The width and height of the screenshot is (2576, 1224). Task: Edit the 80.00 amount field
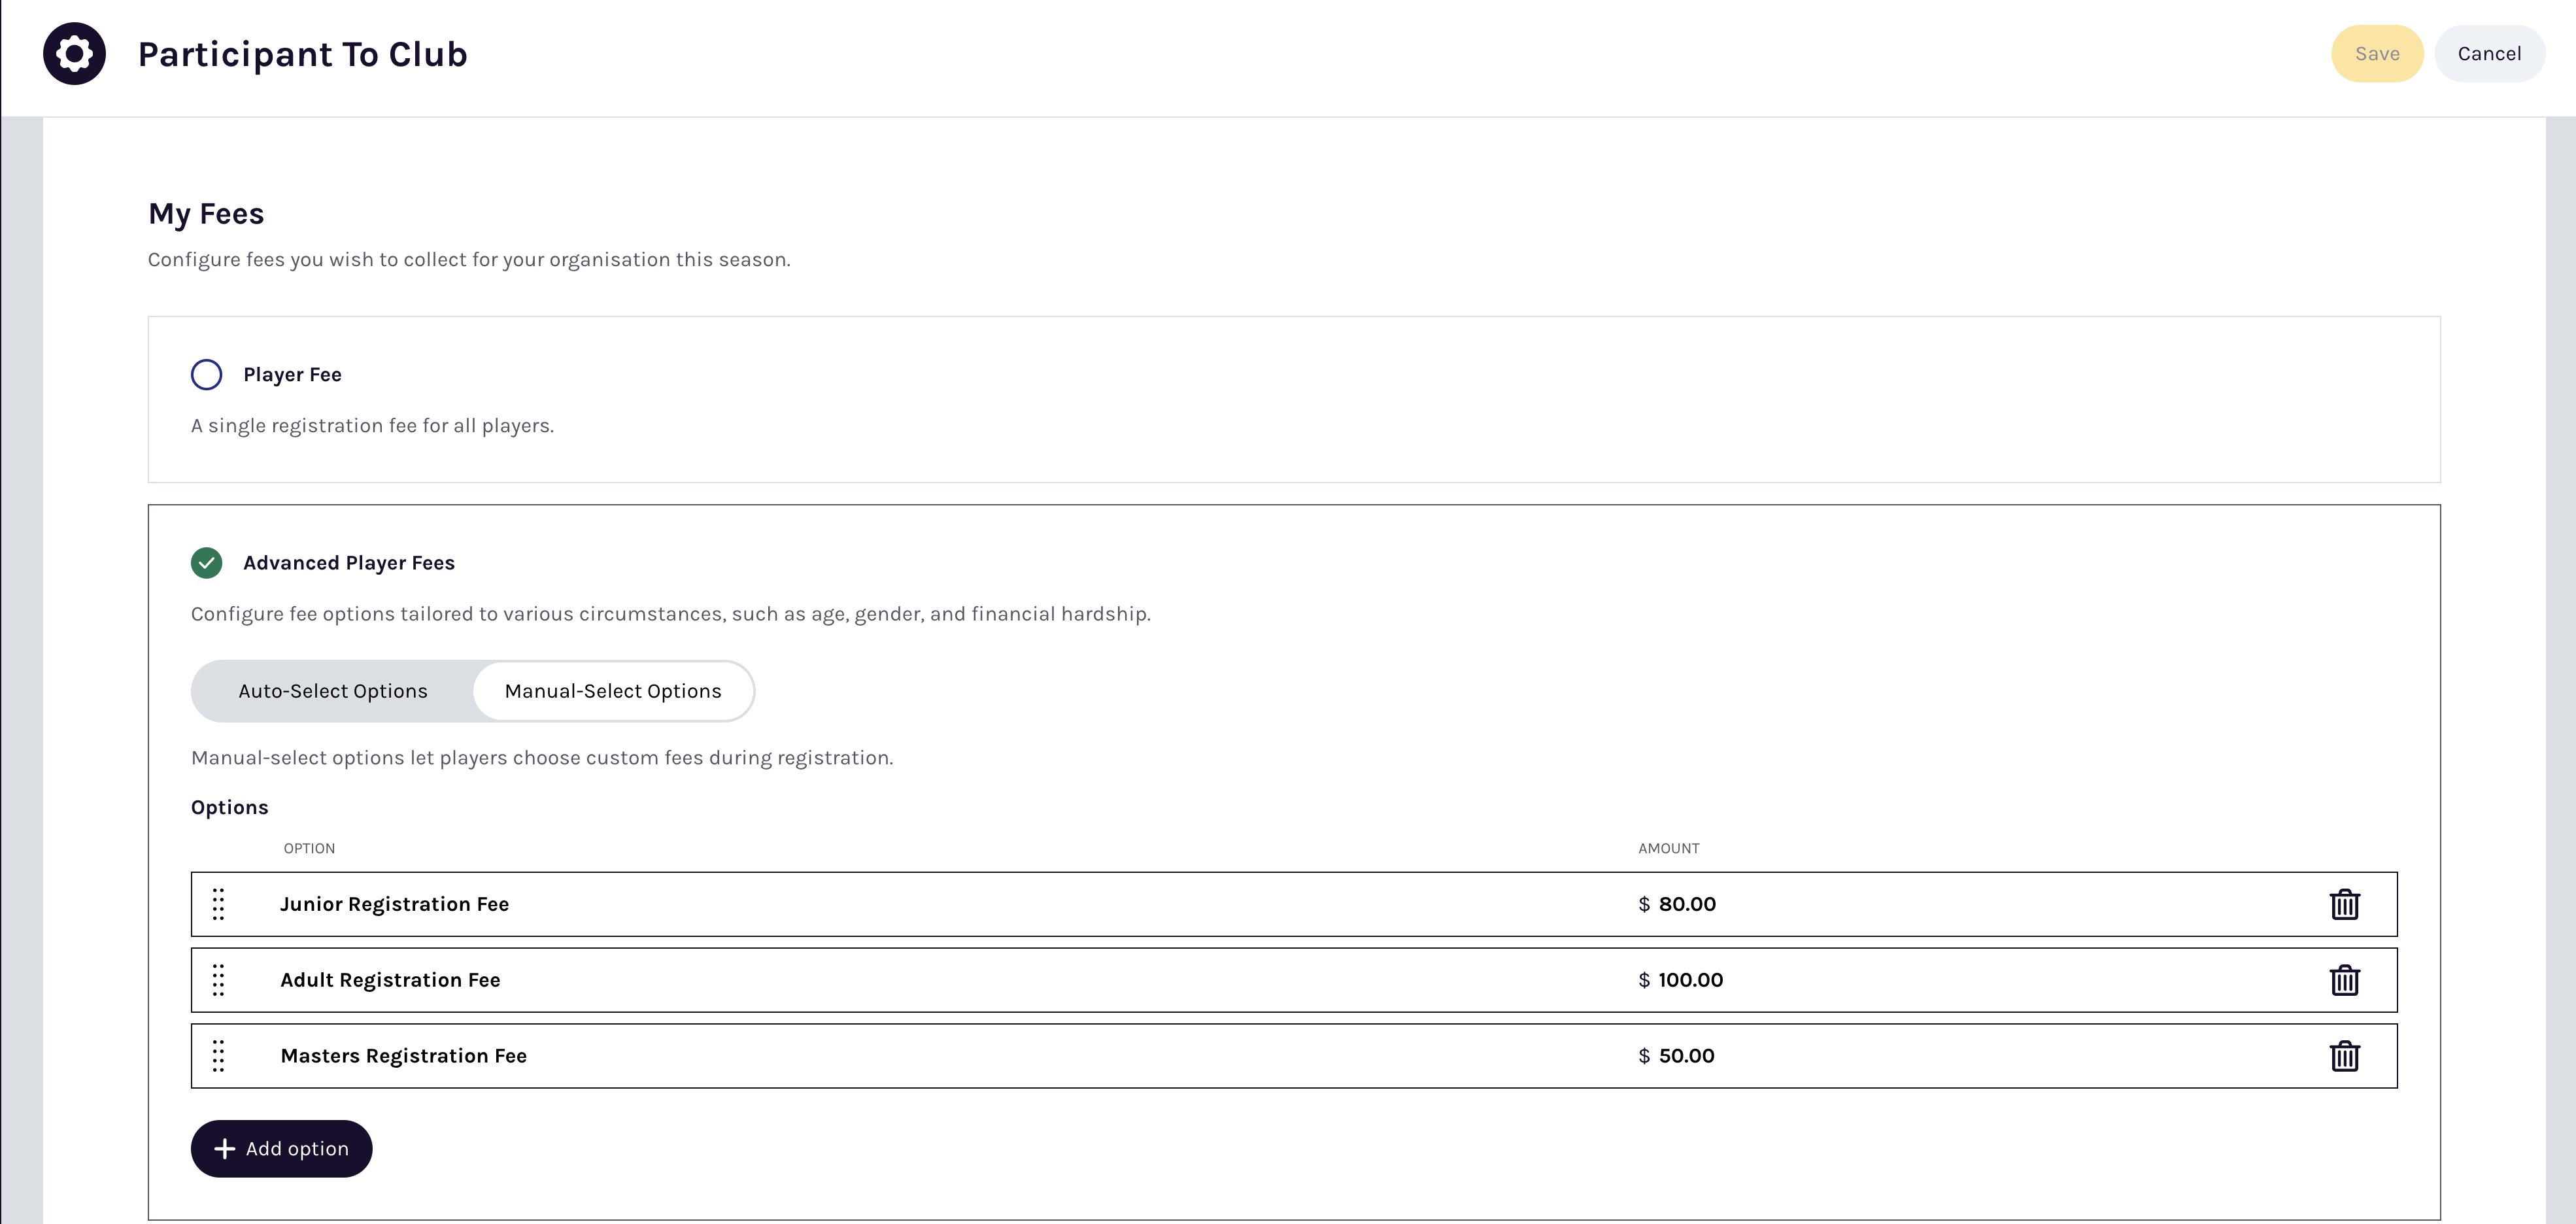tap(1687, 904)
